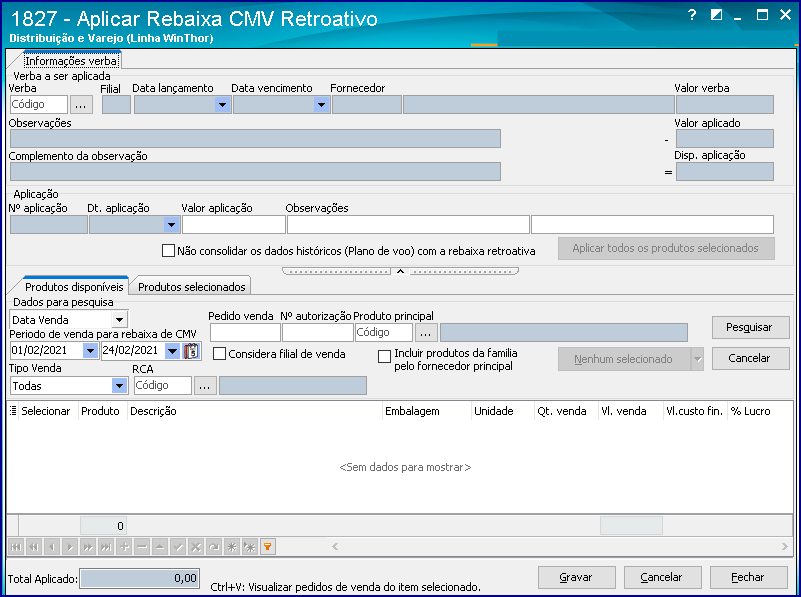801x597 pixels.
Task: Insert record with plus icon
Action: pos(124,547)
